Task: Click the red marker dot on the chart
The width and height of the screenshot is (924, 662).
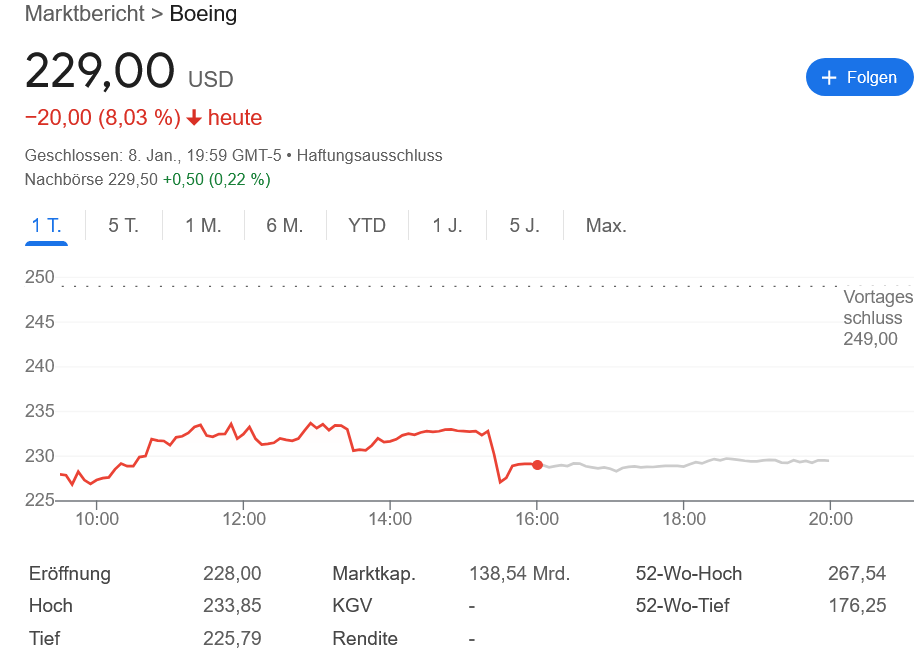Action: point(537,464)
